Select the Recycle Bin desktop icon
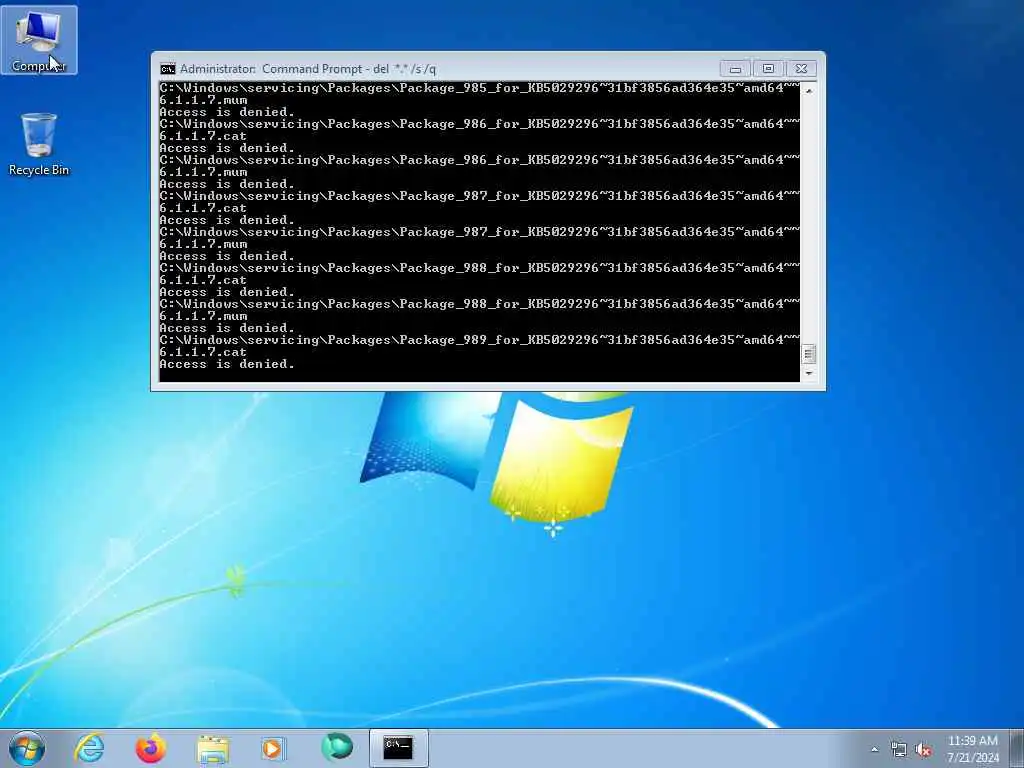Screen dimensions: 1024x768 [x=39, y=144]
